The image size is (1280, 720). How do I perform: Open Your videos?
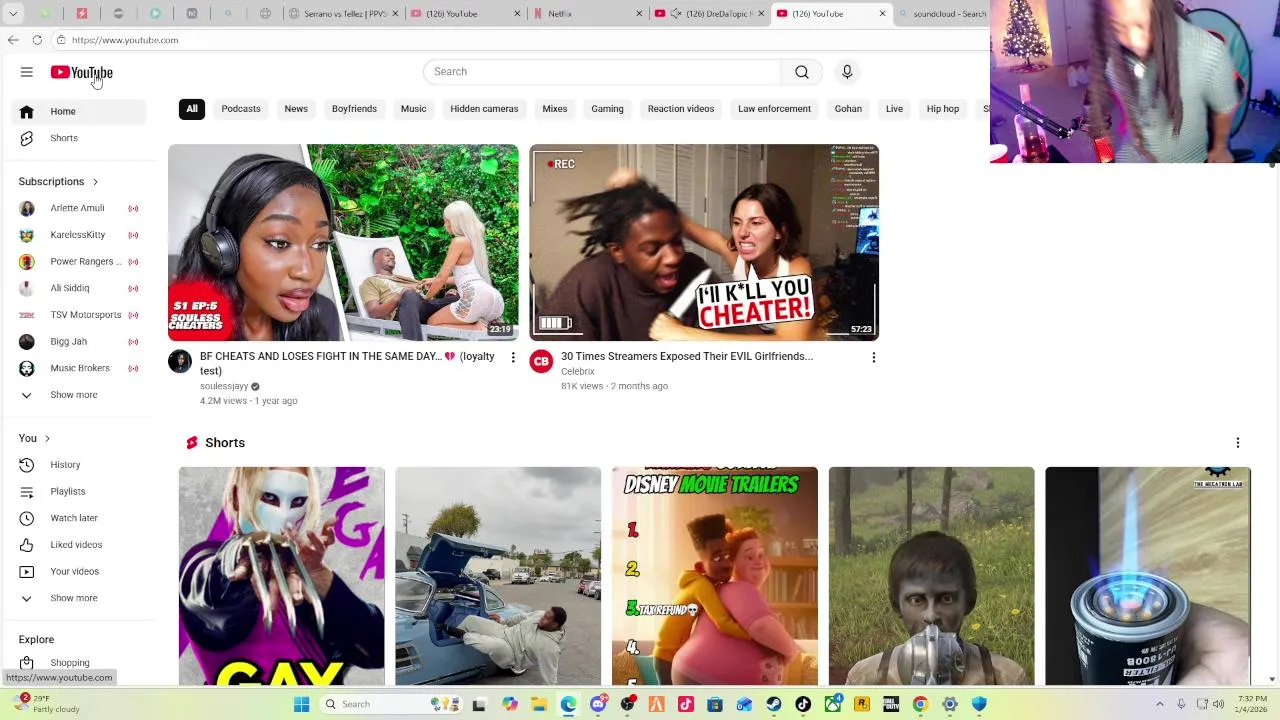(x=79, y=572)
